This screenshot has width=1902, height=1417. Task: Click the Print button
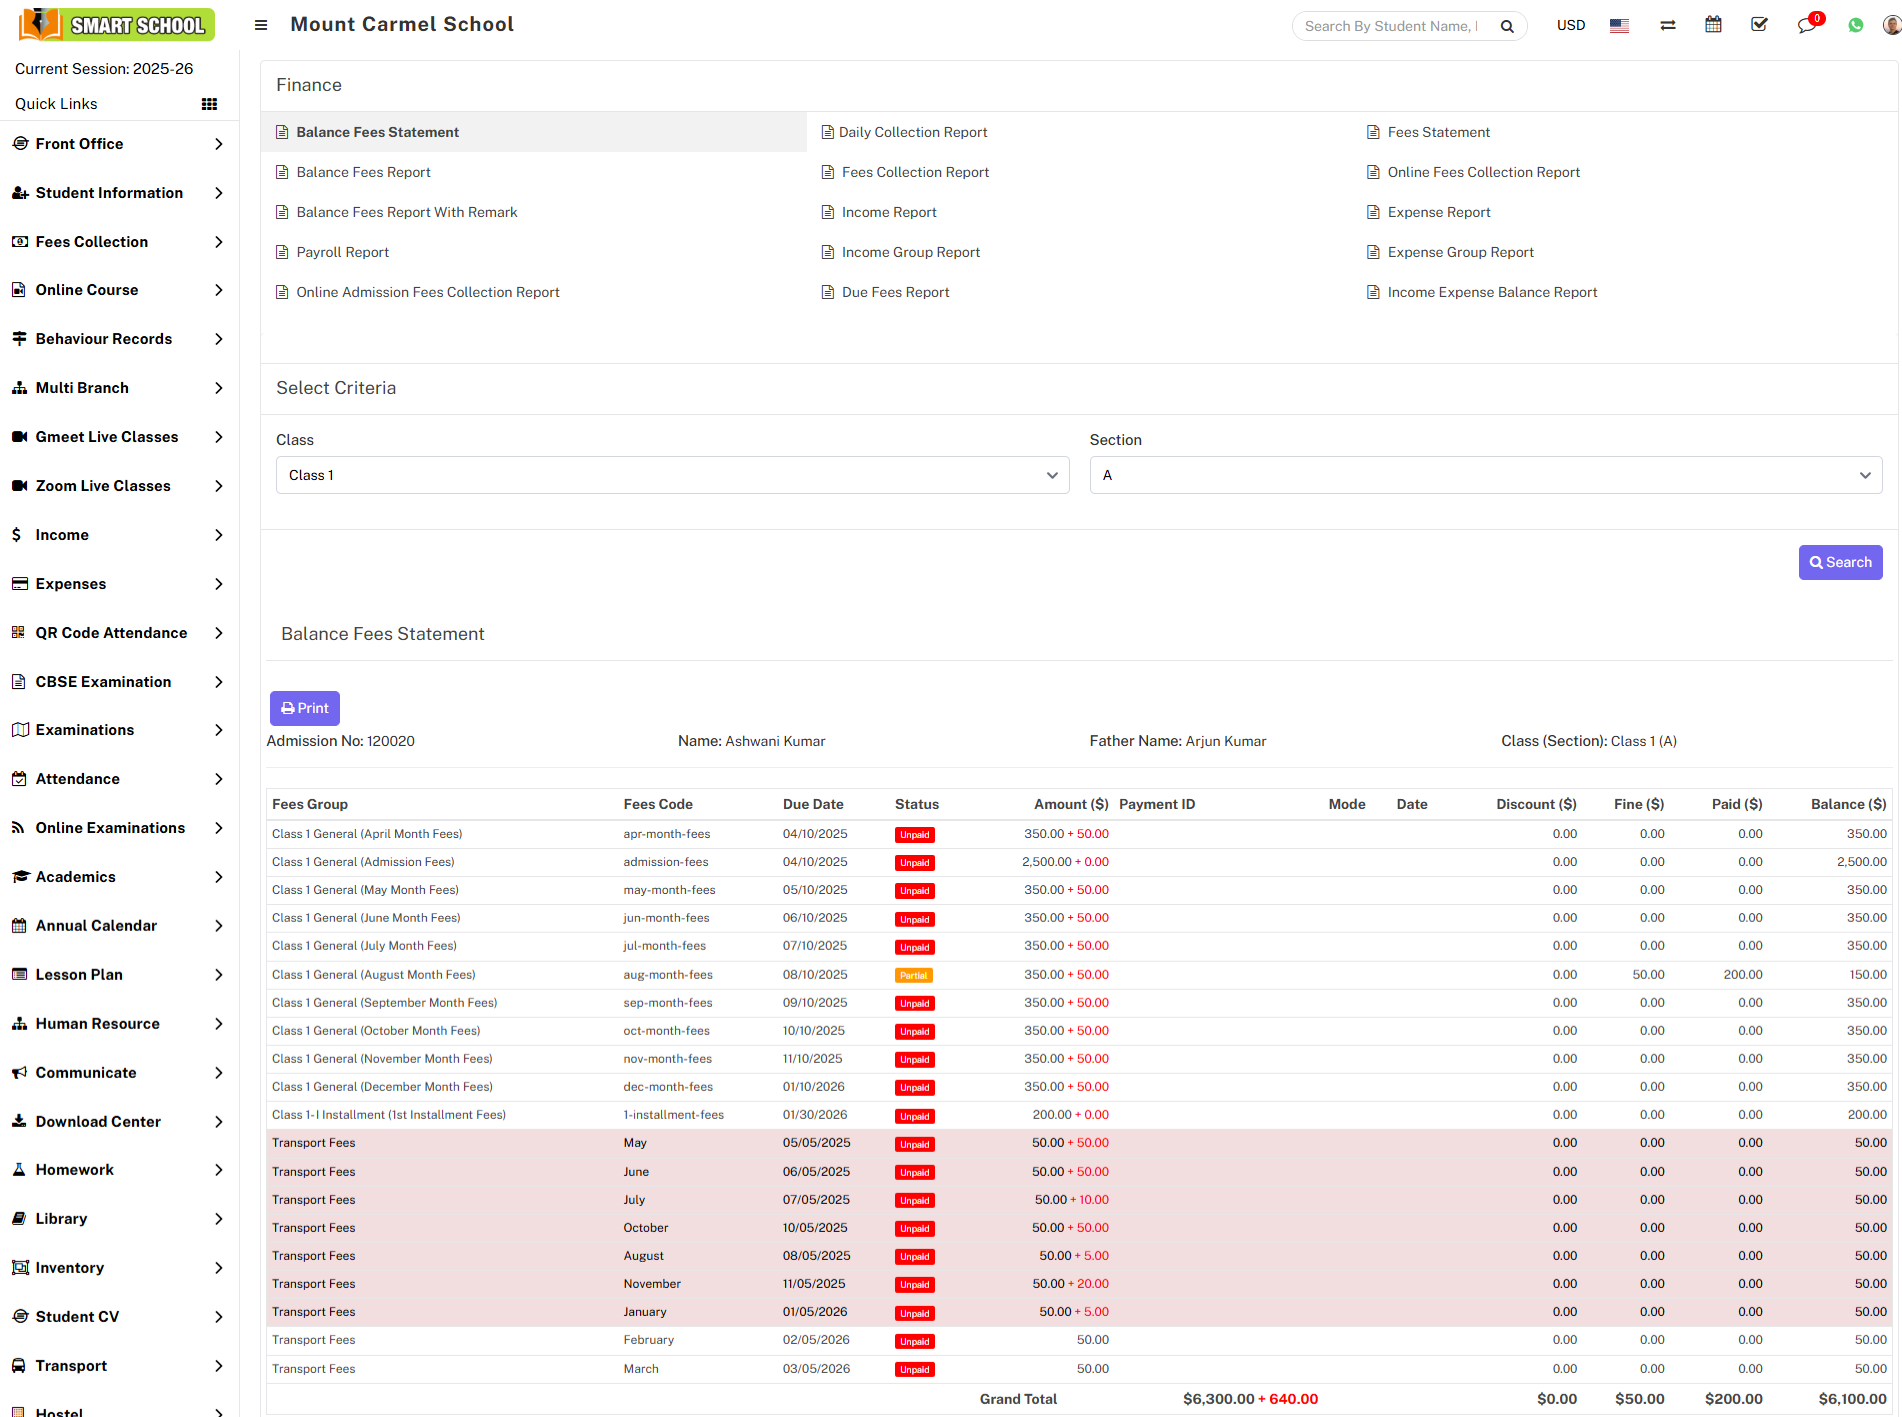[305, 708]
